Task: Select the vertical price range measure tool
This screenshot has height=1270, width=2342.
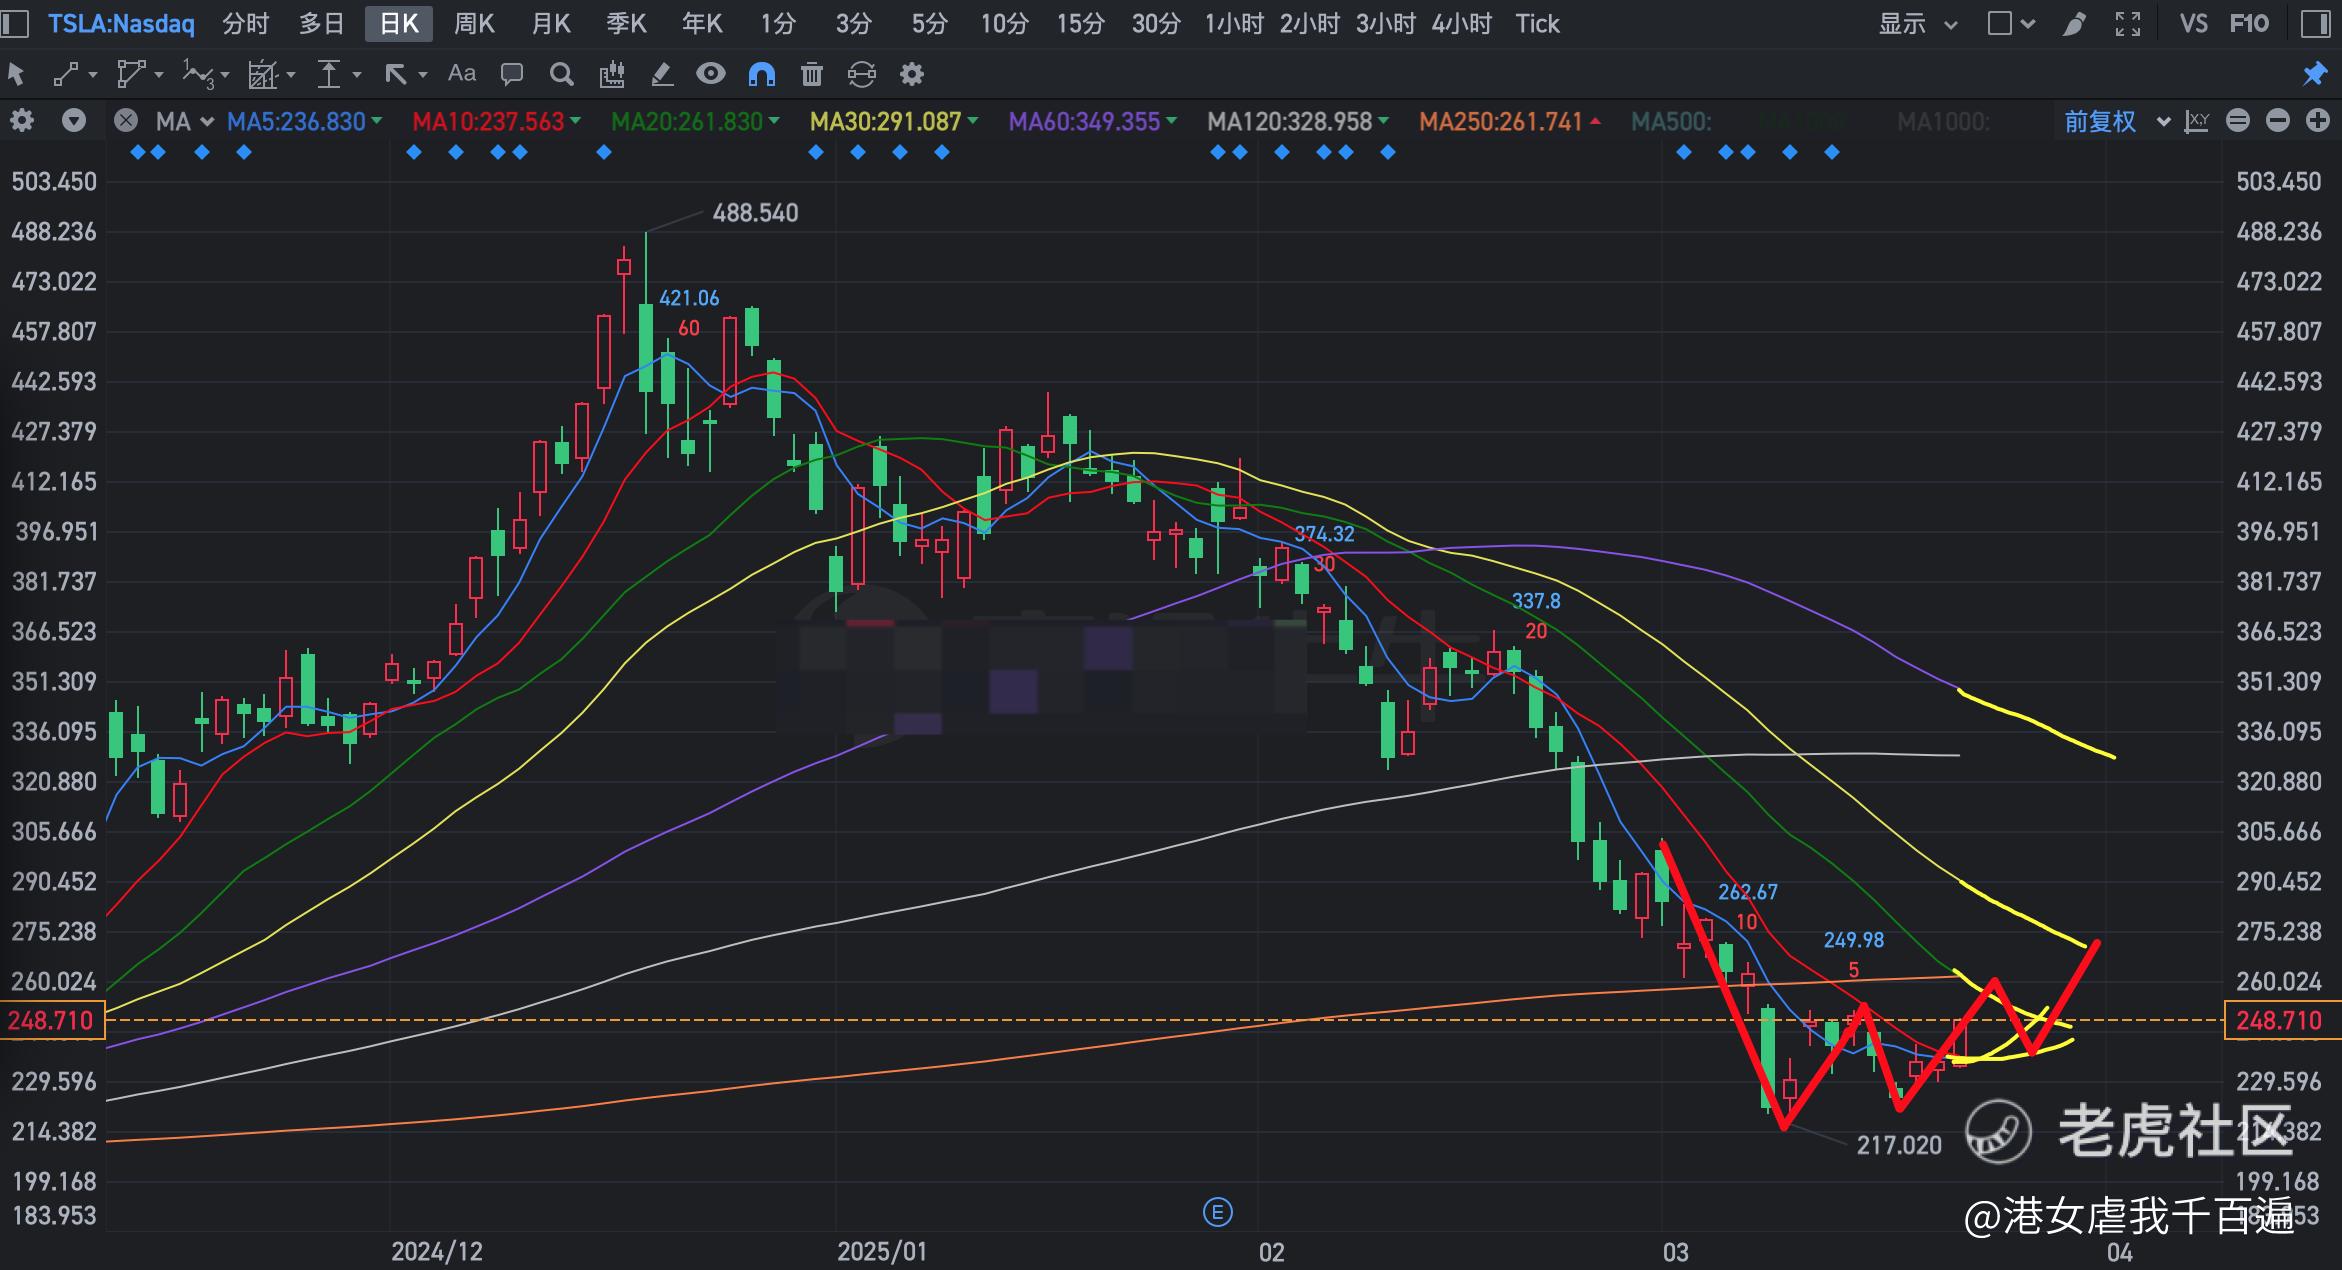Action: [329, 73]
